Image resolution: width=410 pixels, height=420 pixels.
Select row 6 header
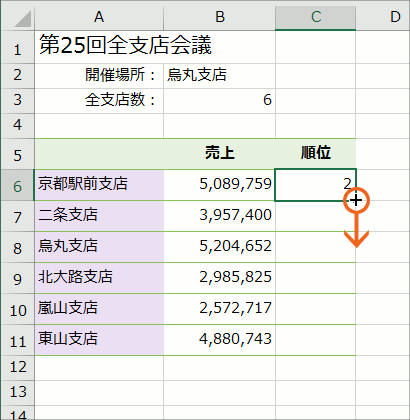(17, 185)
